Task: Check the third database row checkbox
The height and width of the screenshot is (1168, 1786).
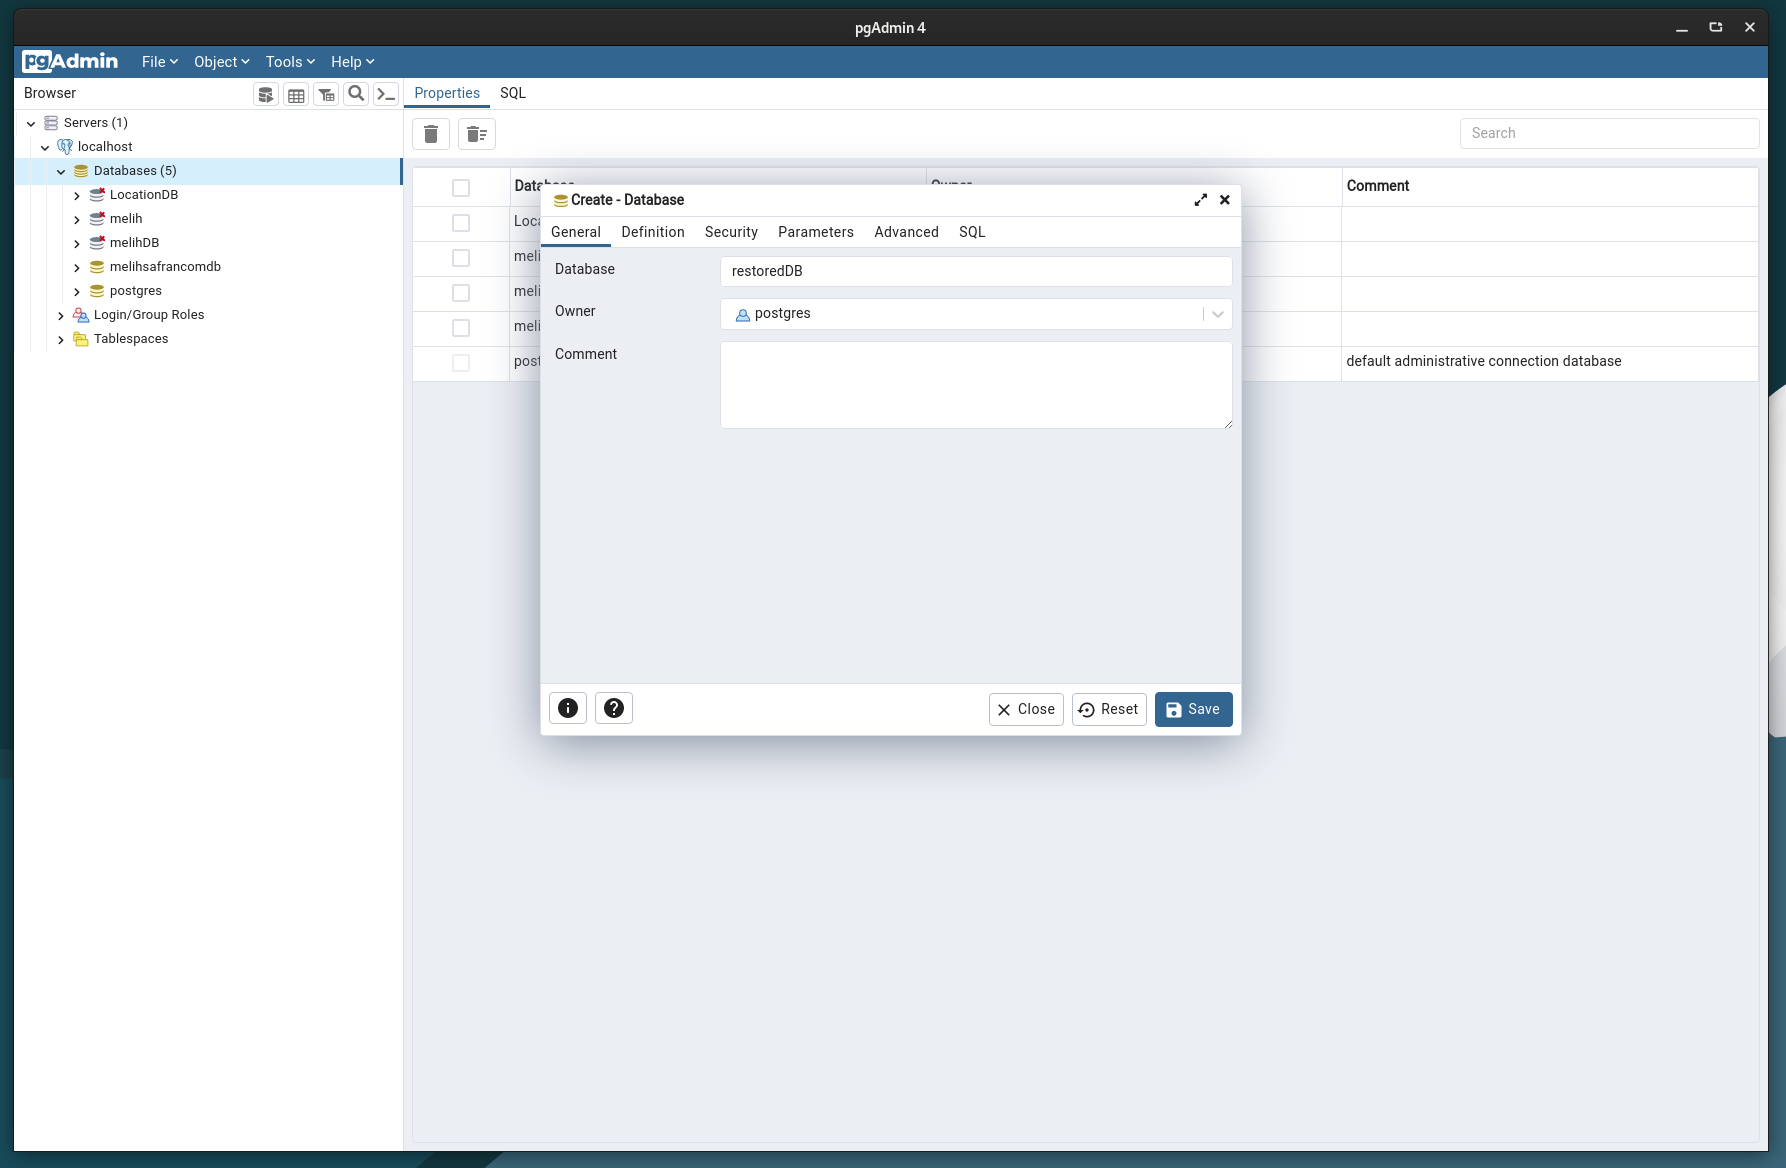Action: (461, 293)
